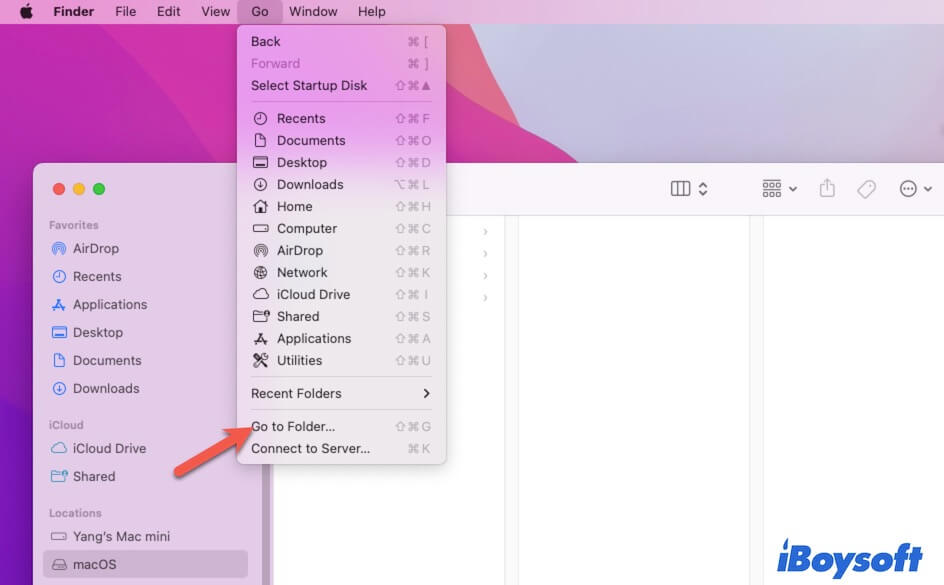Click the Shared folder icon in Go menu
Viewport: 944px width, 585px height.
261,316
